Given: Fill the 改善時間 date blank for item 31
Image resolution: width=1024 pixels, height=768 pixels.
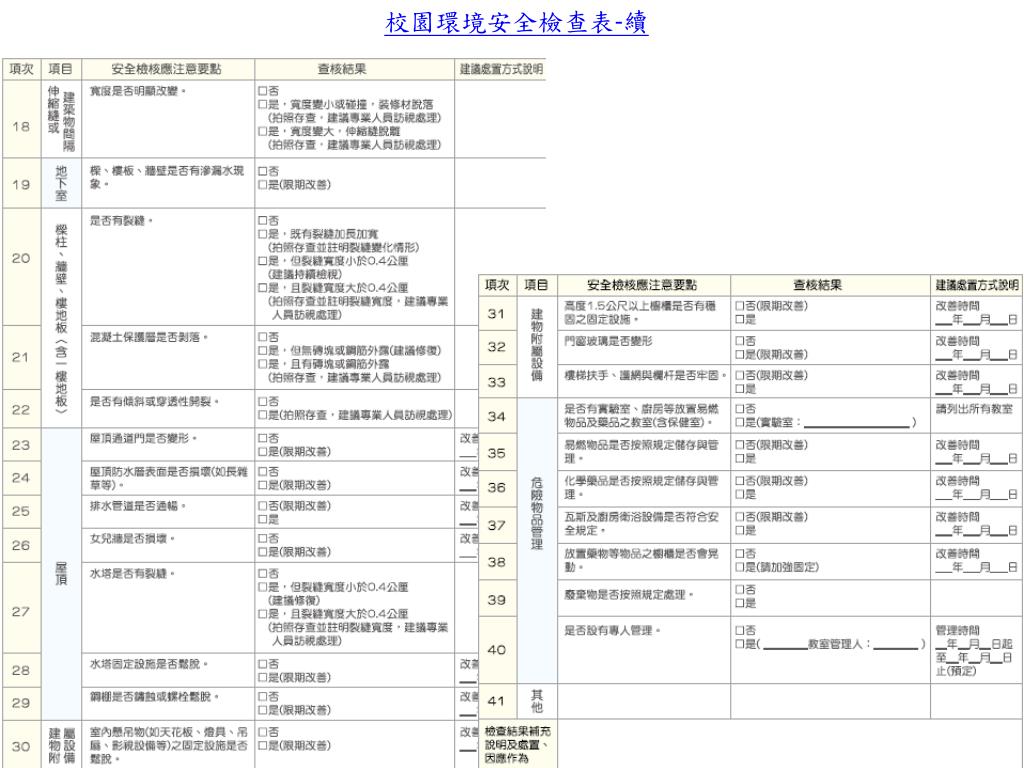Looking at the screenshot, I should coord(976,319).
